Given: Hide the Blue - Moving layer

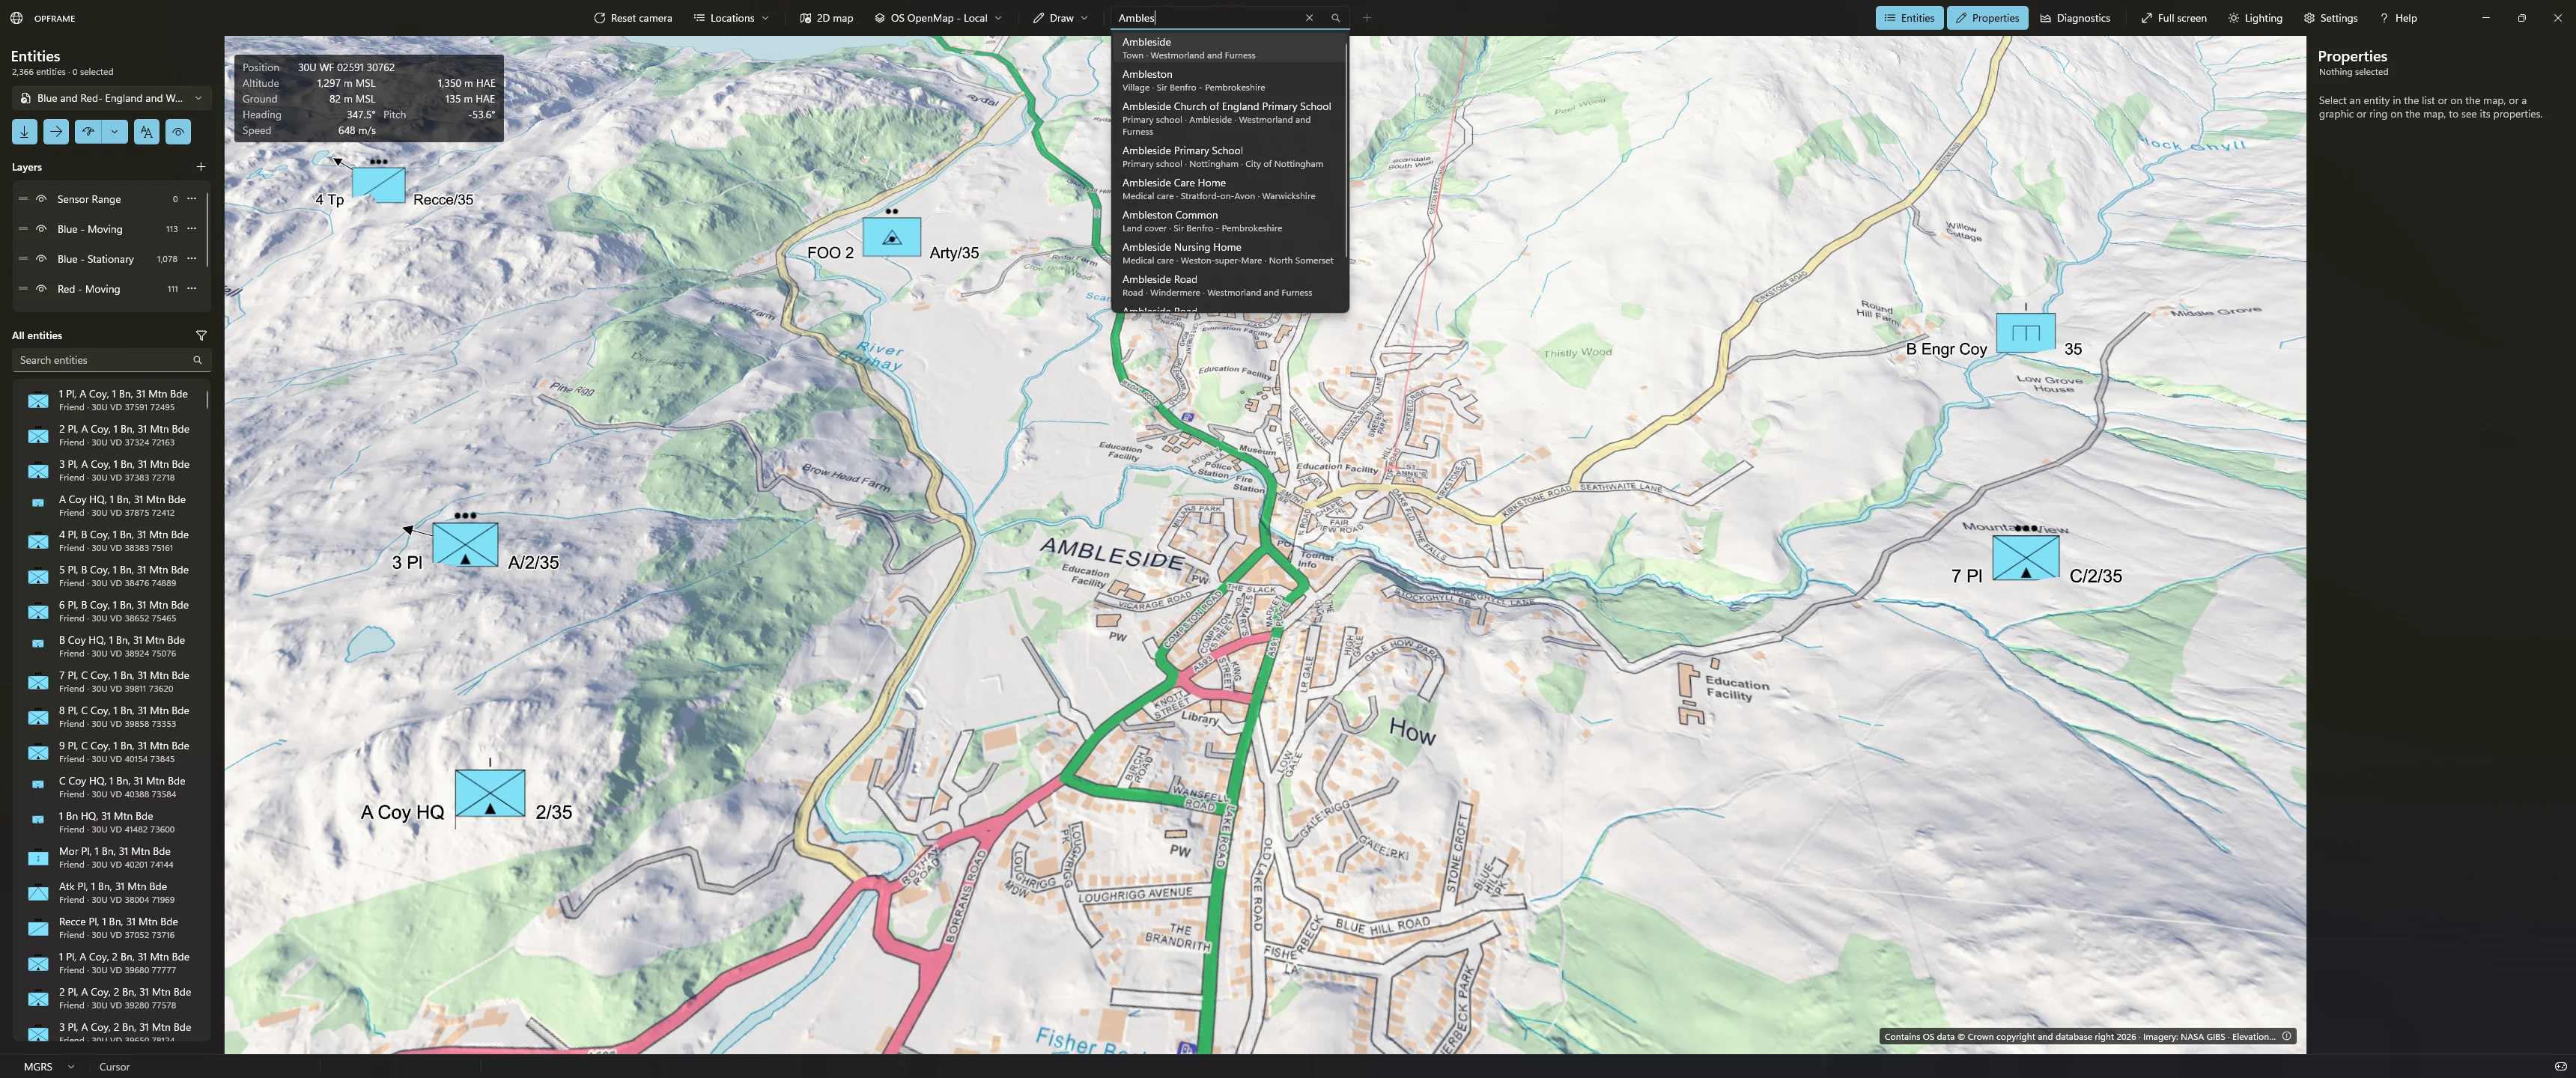Looking at the screenshot, I should [x=41, y=229].
